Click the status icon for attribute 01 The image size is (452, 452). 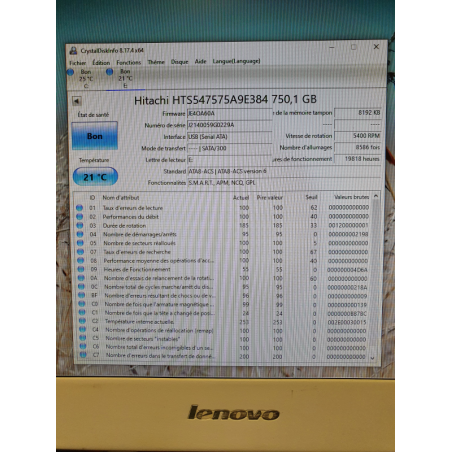(x=79, y=208)
